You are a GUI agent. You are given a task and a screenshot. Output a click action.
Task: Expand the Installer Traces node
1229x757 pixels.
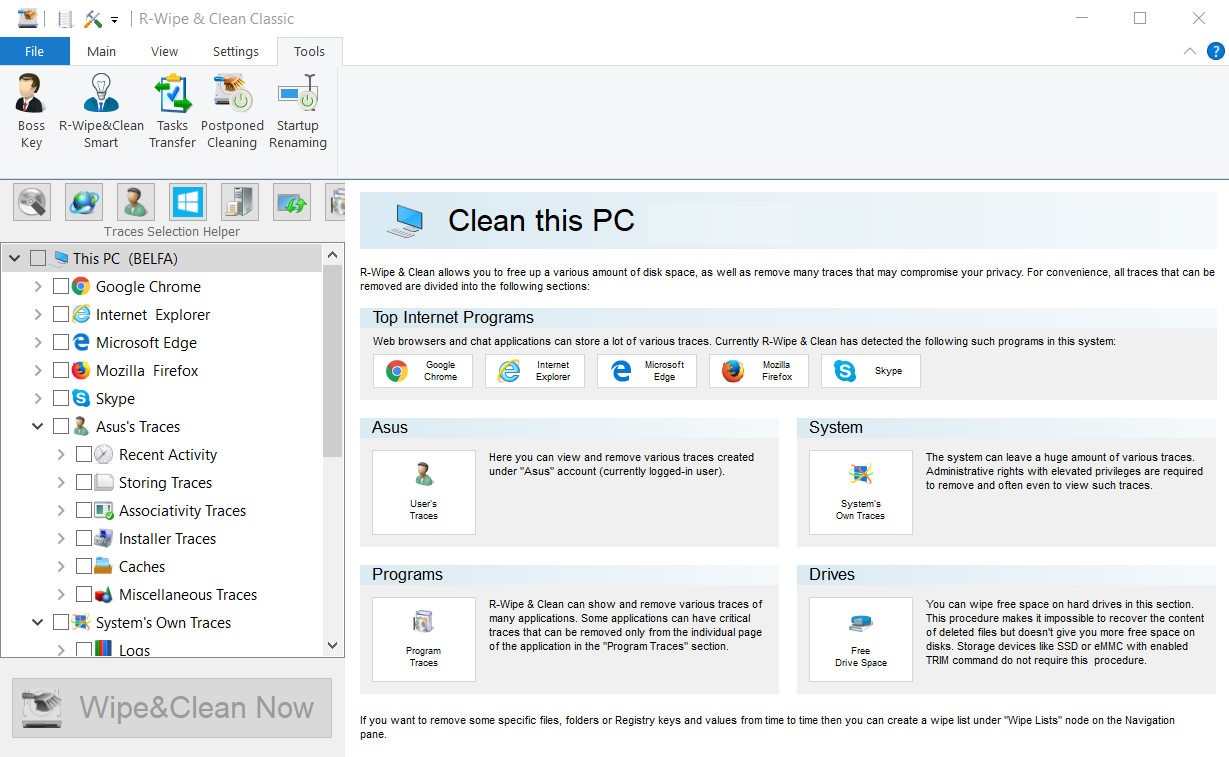(x=61, y=538)
